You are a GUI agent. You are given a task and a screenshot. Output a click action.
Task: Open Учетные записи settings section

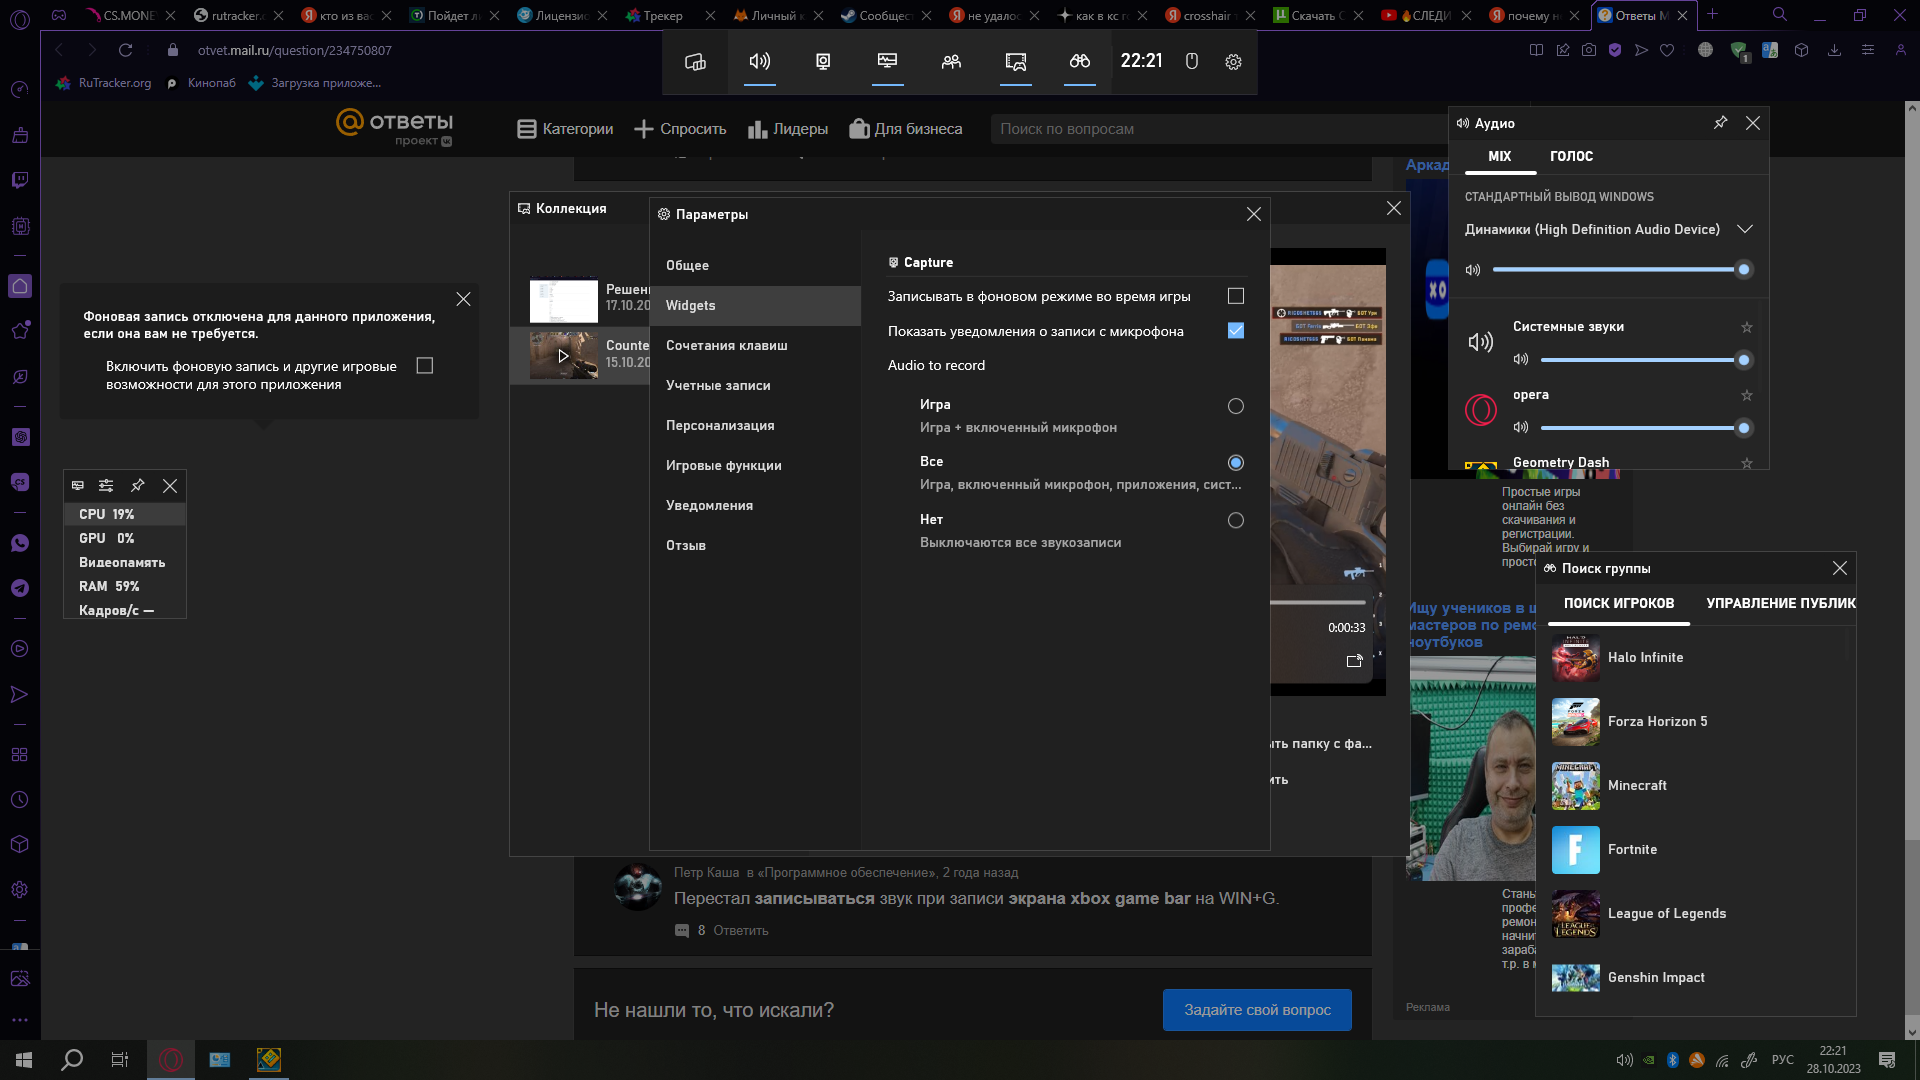click(x=755, y=386)
